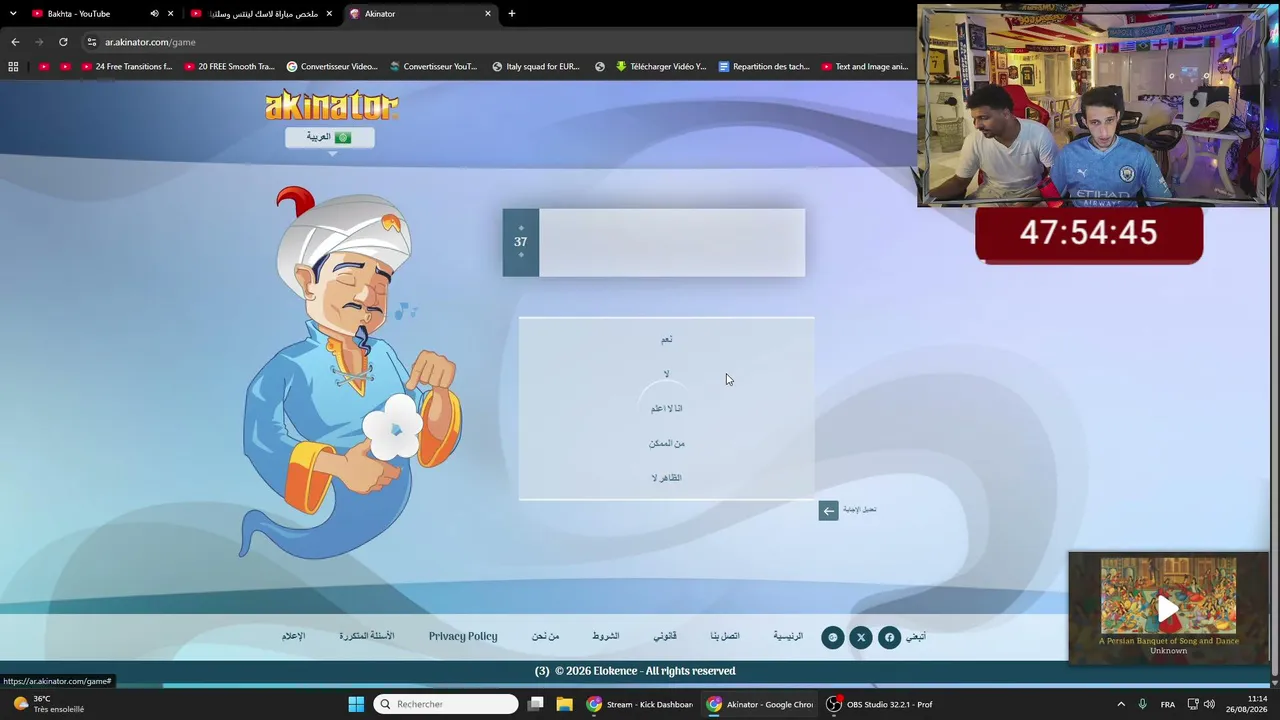Open the الرئيسية footer link
Image resolution: width=1280 pixels, height=720 pixels.
[x=788, y=636]
